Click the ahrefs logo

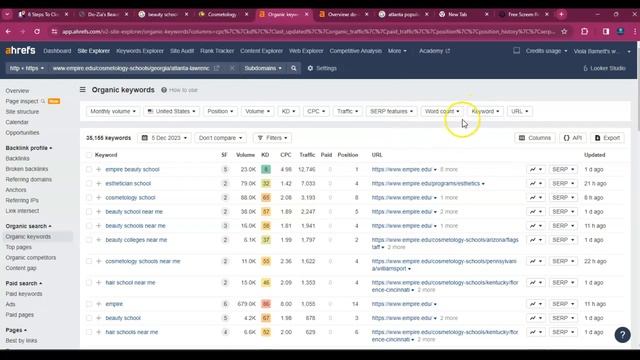[20, 51]
